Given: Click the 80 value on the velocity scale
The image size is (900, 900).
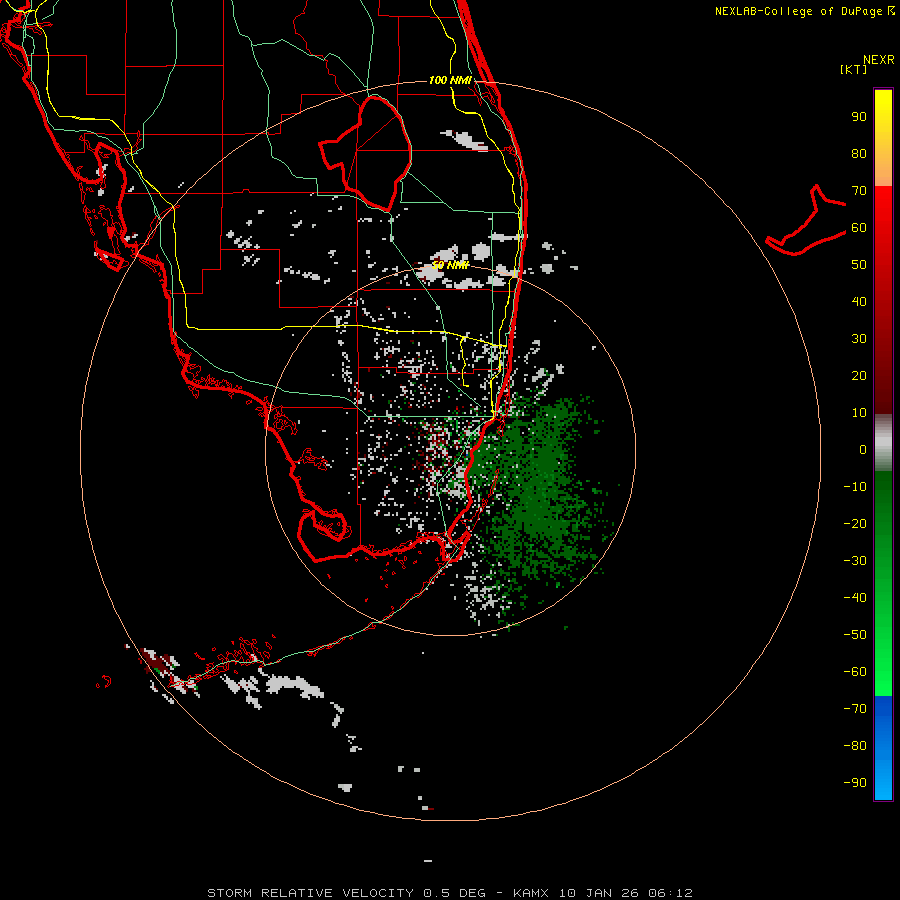Looking at the screenshot, I should 859,154.
